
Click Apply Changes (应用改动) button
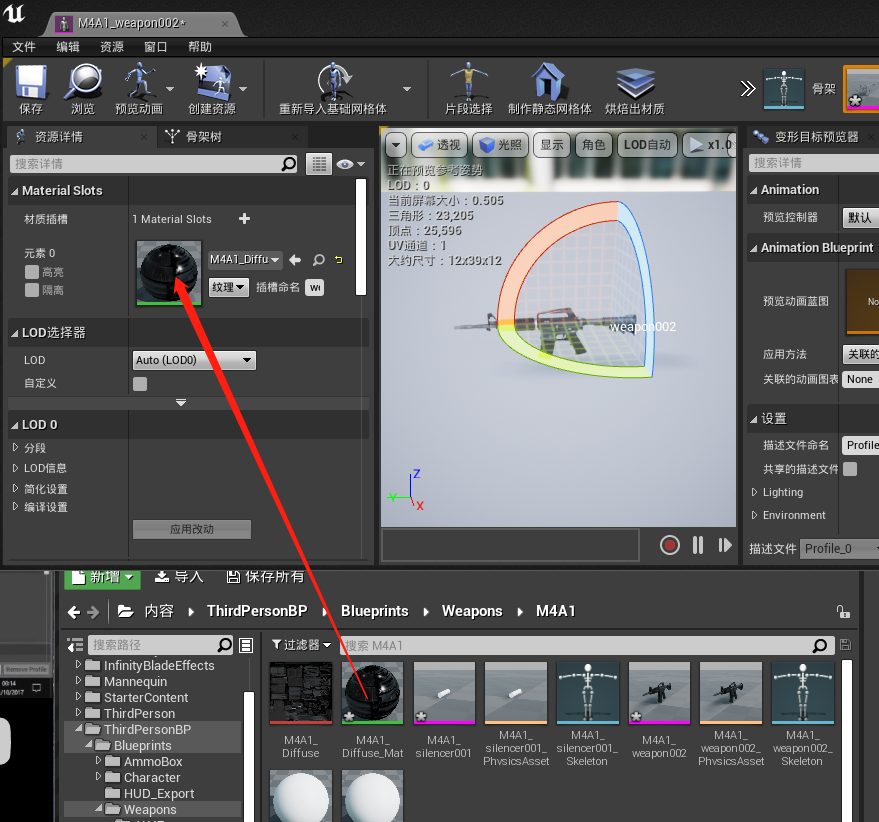click(x=192, y=529)
